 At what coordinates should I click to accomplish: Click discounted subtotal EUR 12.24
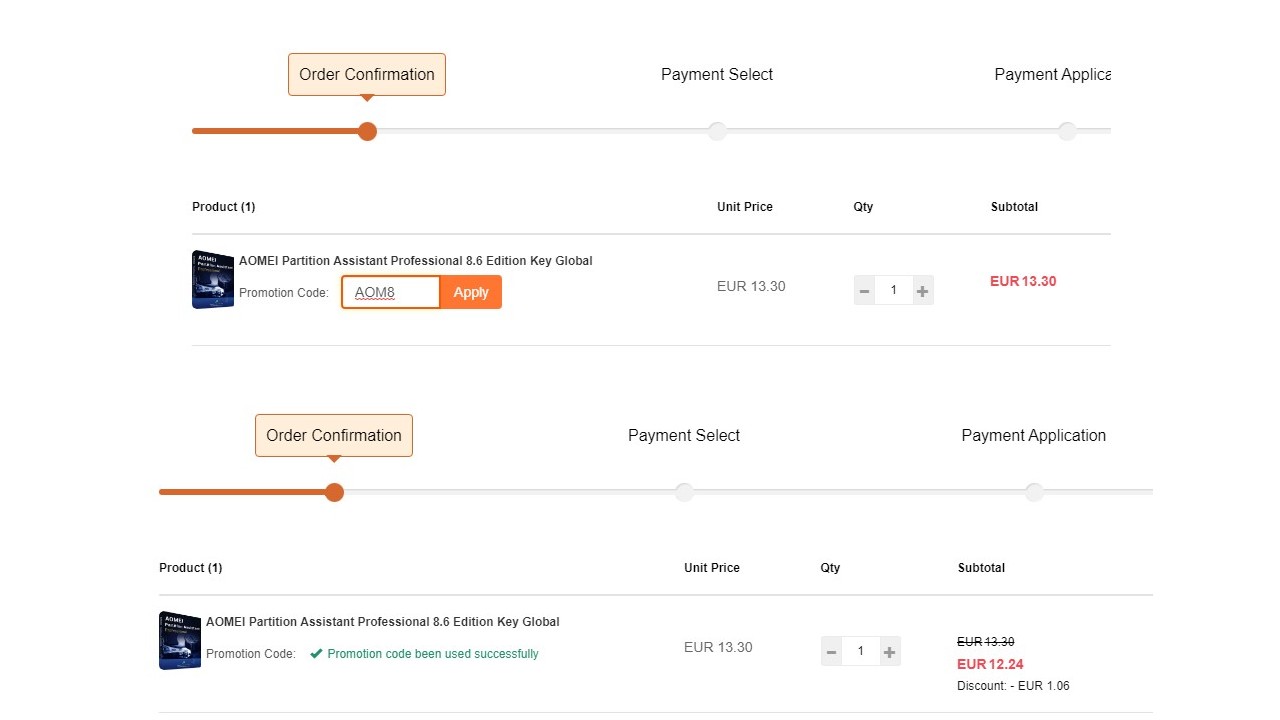[990, 664]
